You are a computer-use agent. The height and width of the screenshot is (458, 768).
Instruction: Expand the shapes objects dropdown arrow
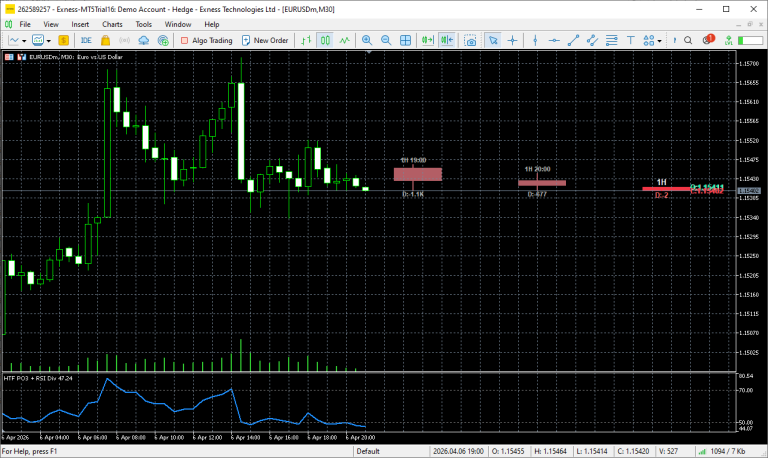pyautogui.click(x=659, y=41)
